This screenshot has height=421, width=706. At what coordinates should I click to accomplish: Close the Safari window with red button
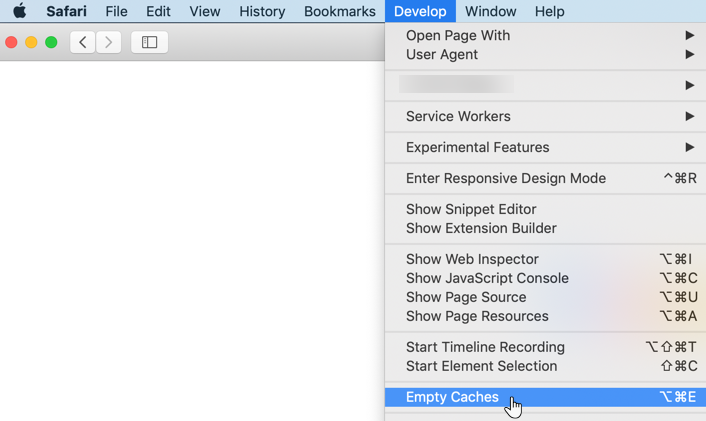point(11,42)
